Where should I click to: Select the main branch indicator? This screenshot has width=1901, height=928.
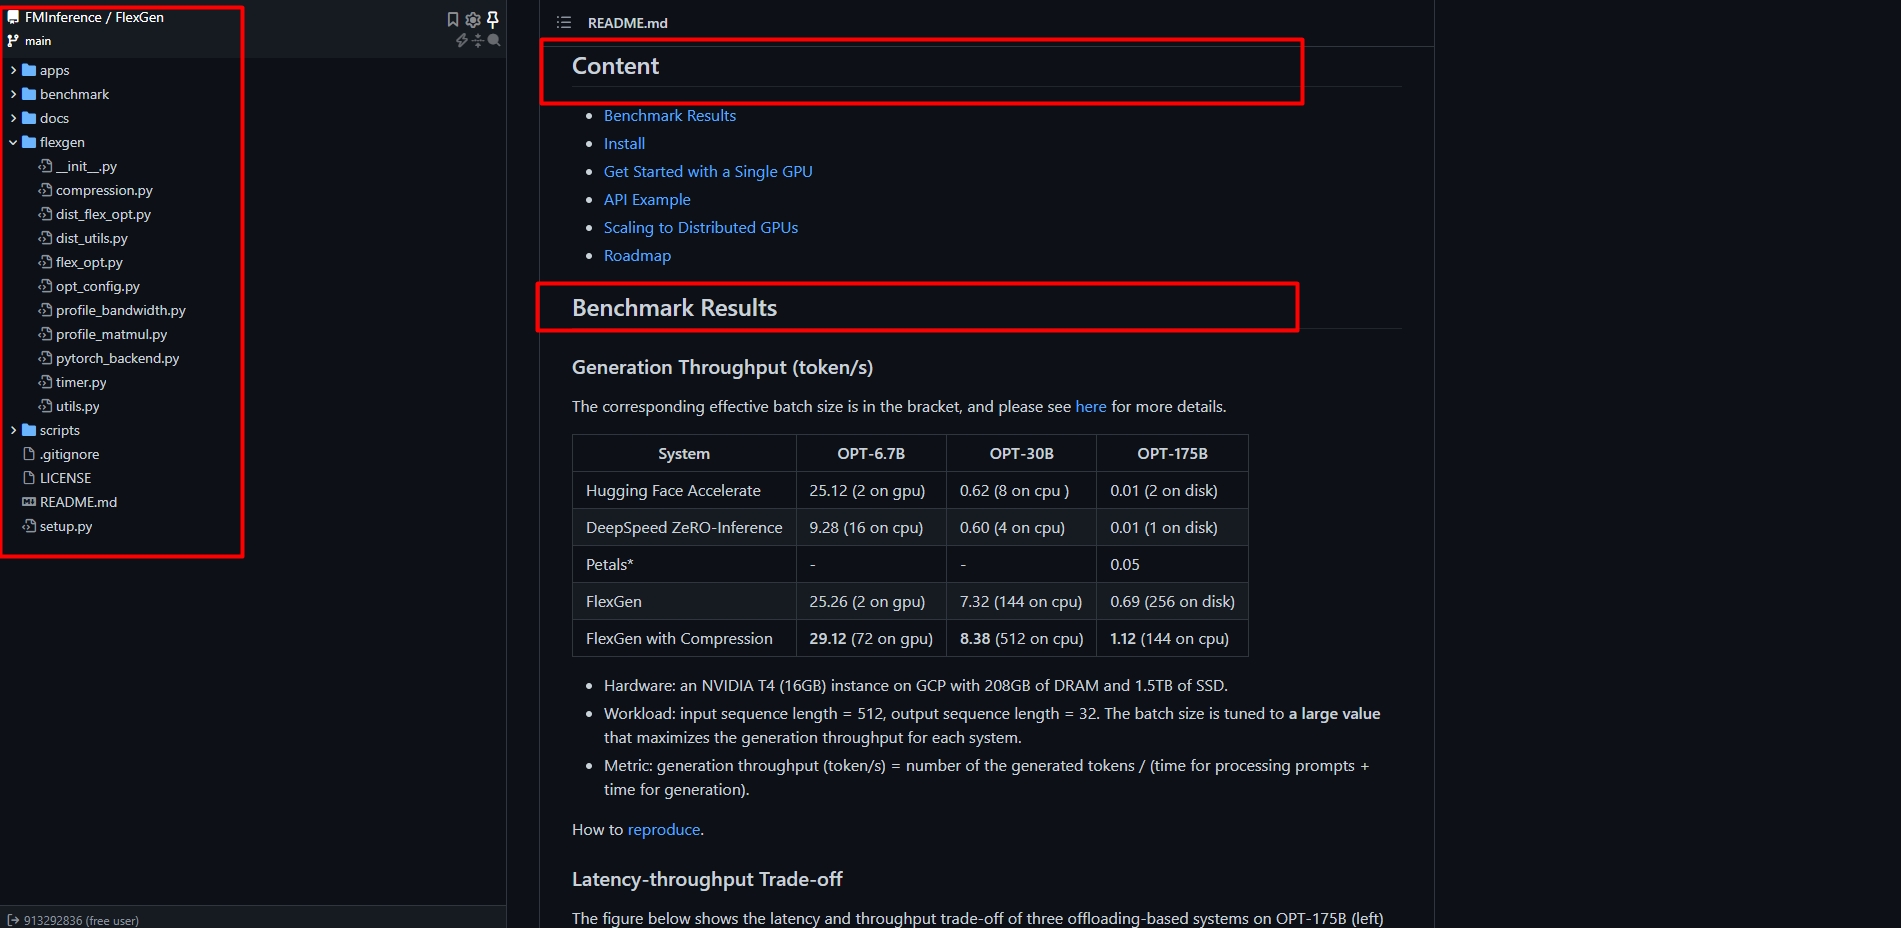point(29,41)
